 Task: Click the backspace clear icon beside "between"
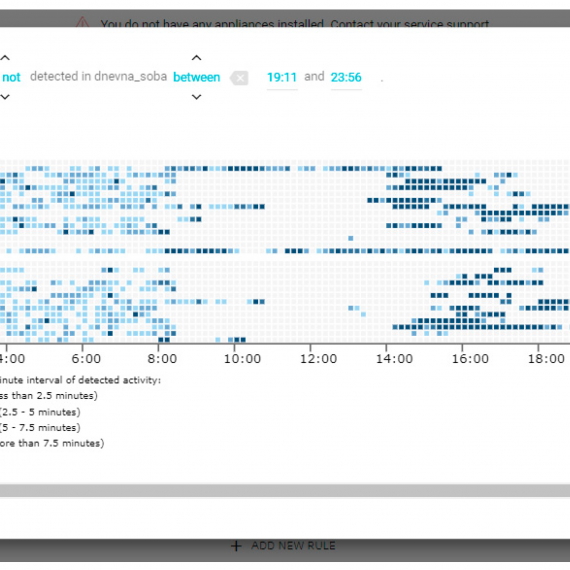239,78
